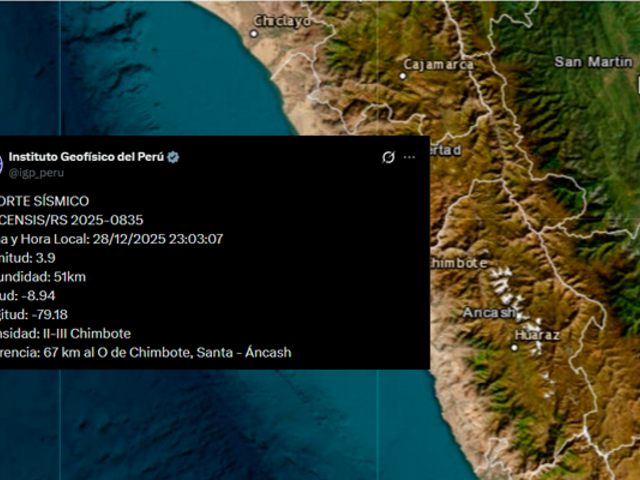The height and width of the screenshot is (480, 640).
Task: Click the Chiclayo city marker
Action: pyautogui.click(x=254, y=33)
